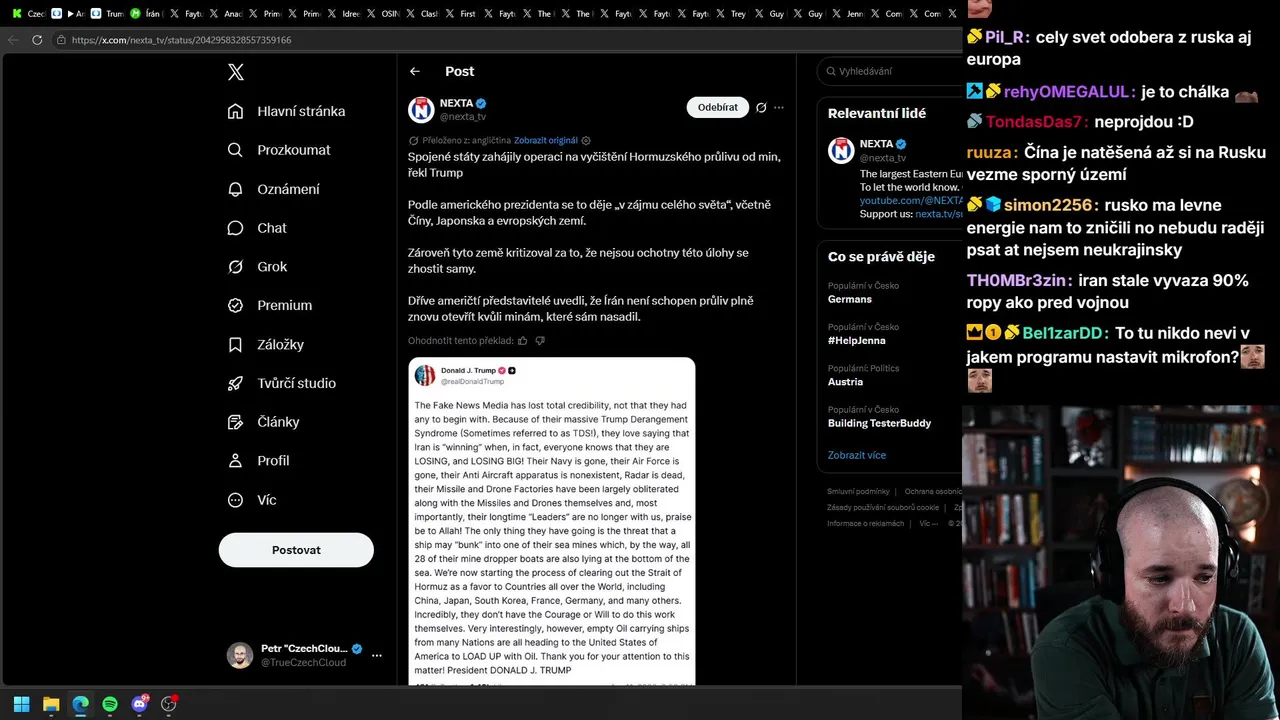
Task: Open Oznámení notifications
Action: 274,189
